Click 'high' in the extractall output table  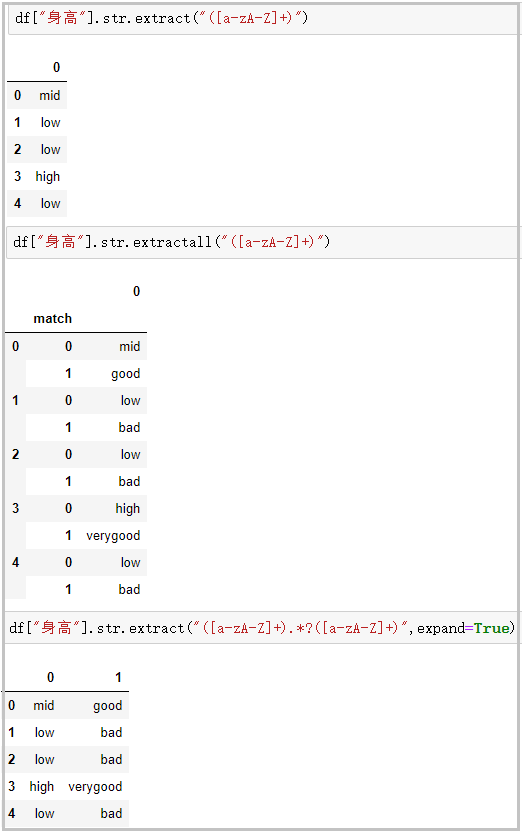click(128, 508)
